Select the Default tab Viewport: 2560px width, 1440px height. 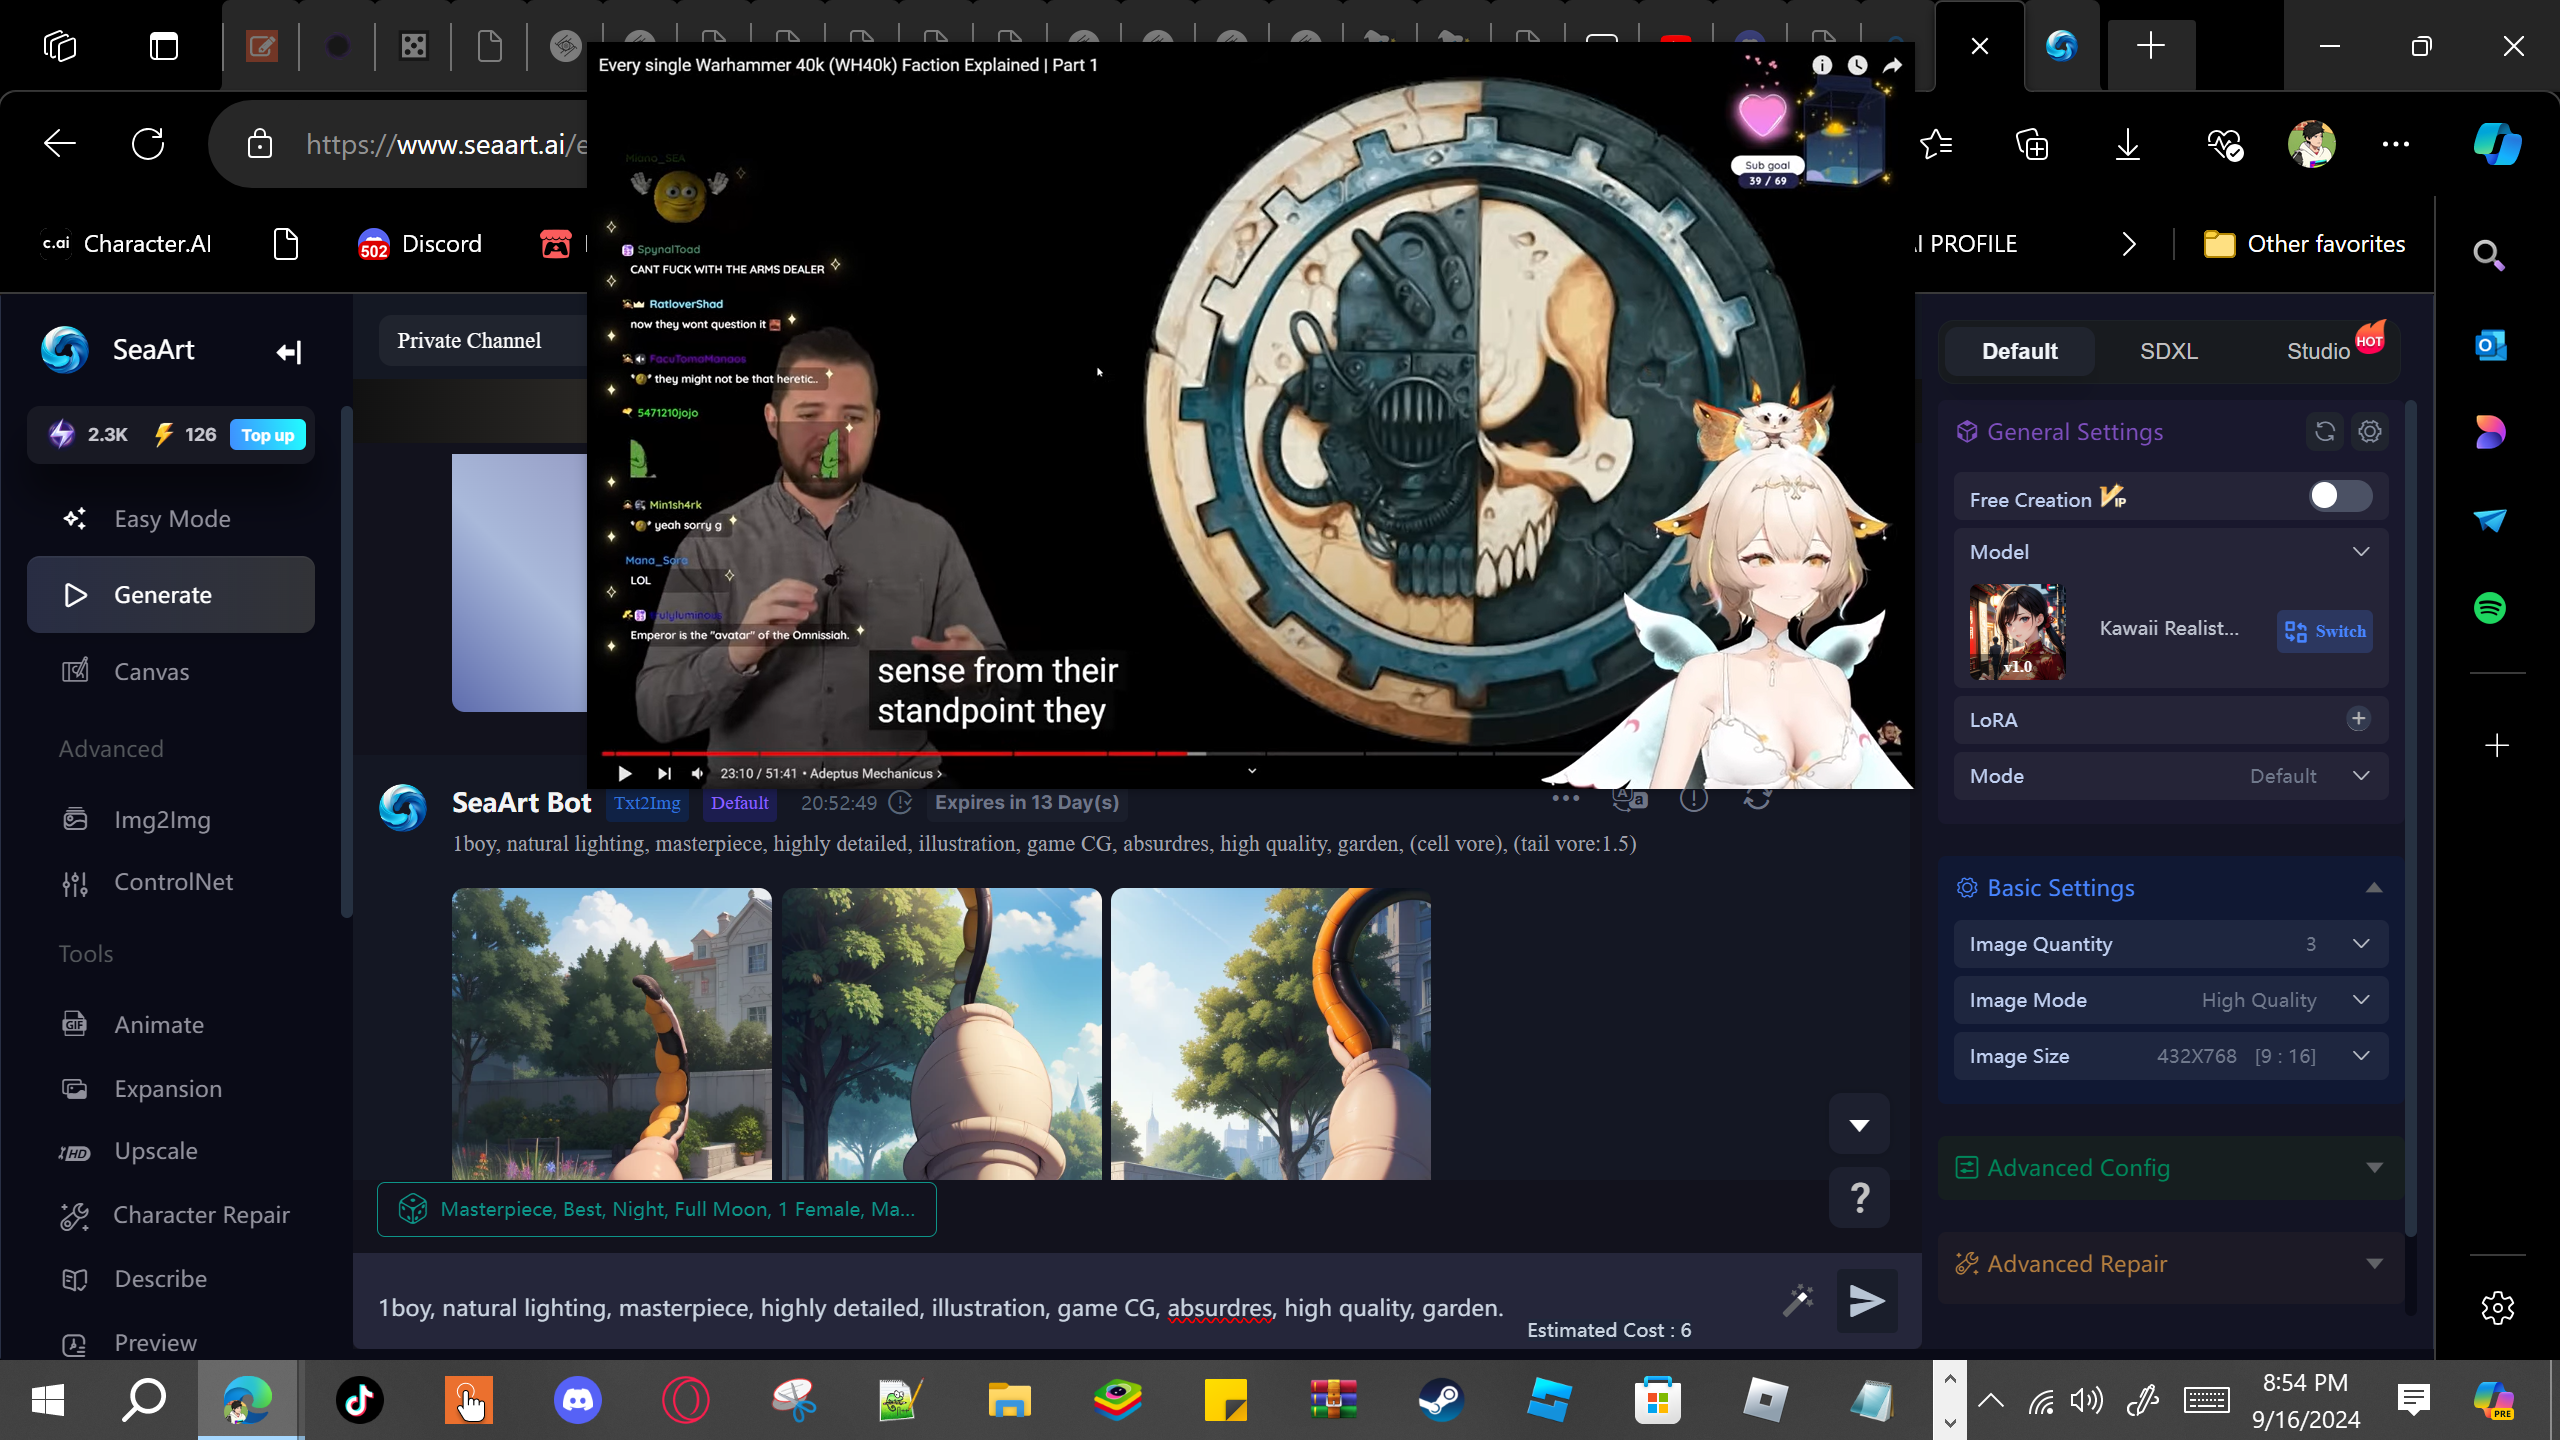click(2019, 351)
